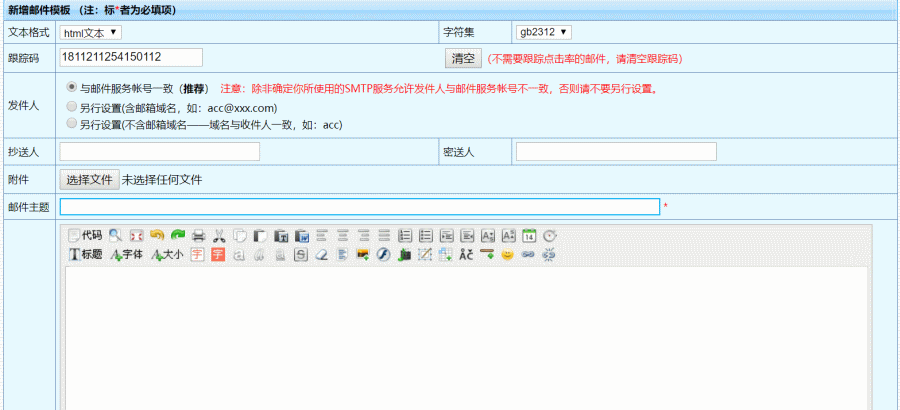900x410 pixels.
Task: Insert a numbered list
Action: (x=405, y=235)
